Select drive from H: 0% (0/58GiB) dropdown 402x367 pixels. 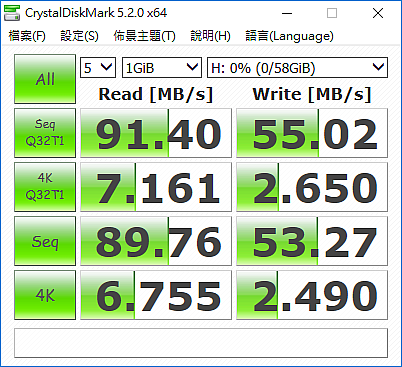click(x=298, y=68)
